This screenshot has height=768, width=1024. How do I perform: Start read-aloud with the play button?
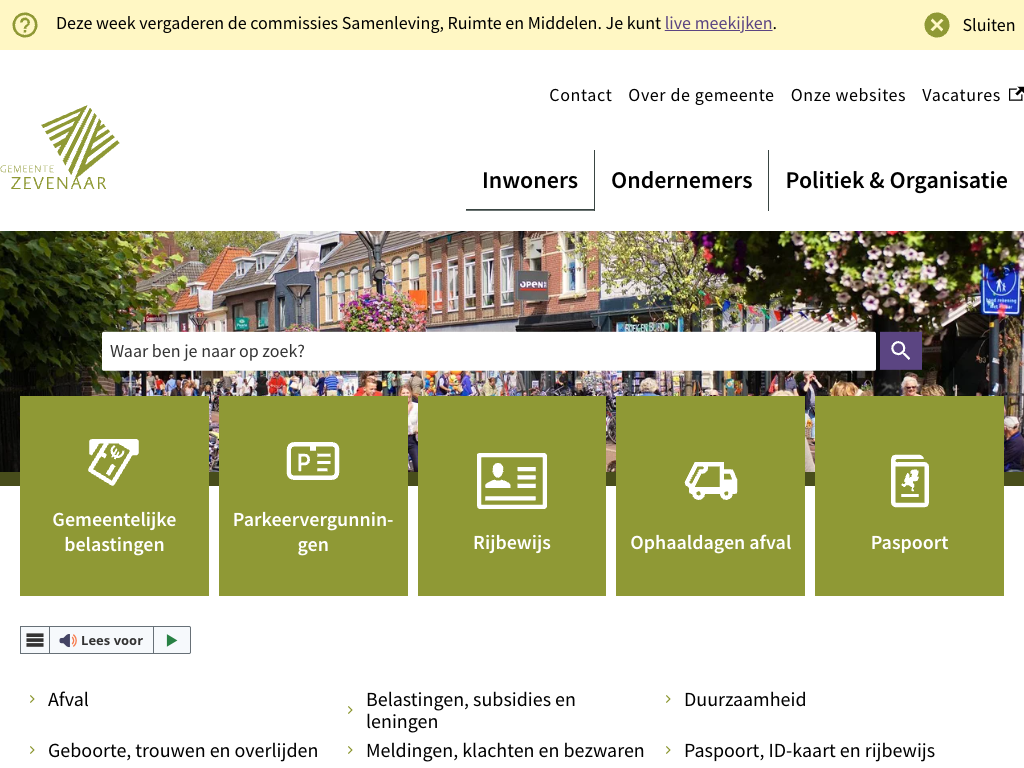pyautogui.click(x=172, y=640)
